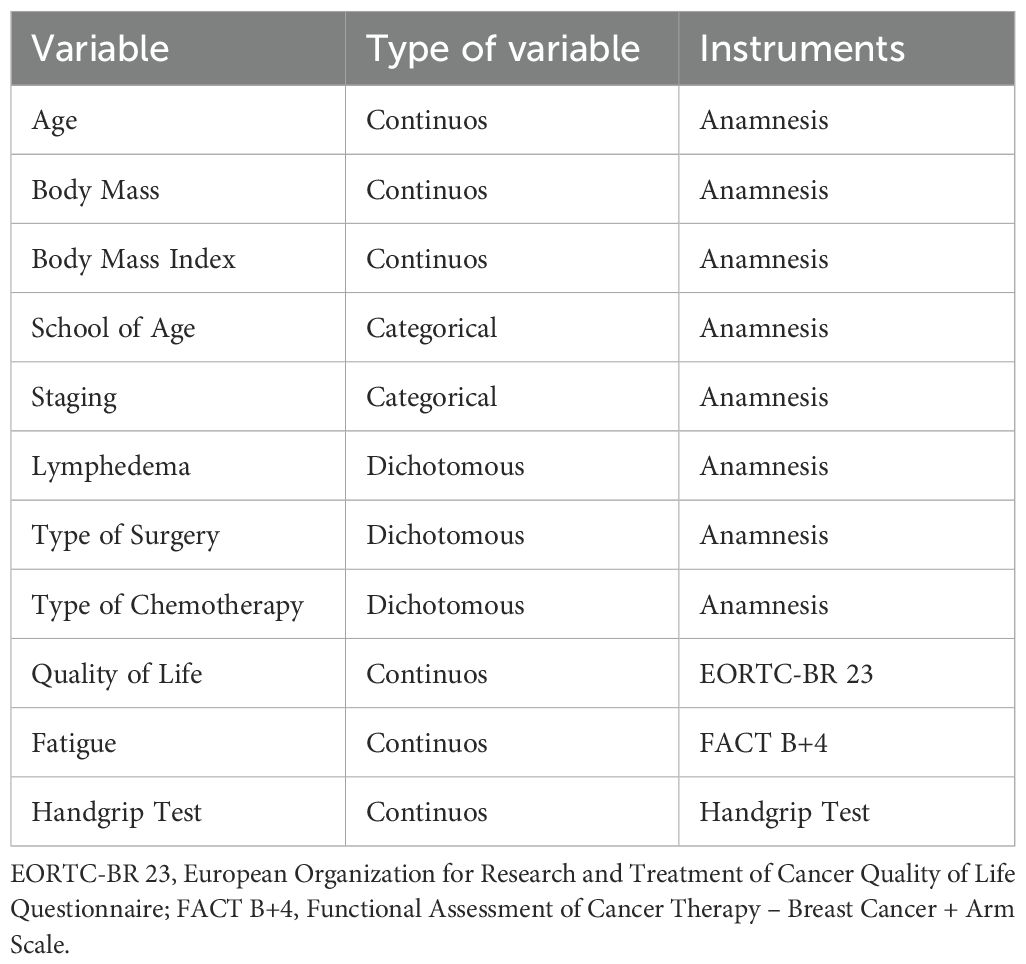Click the "Lymphedema" row label

pos(110,466)
